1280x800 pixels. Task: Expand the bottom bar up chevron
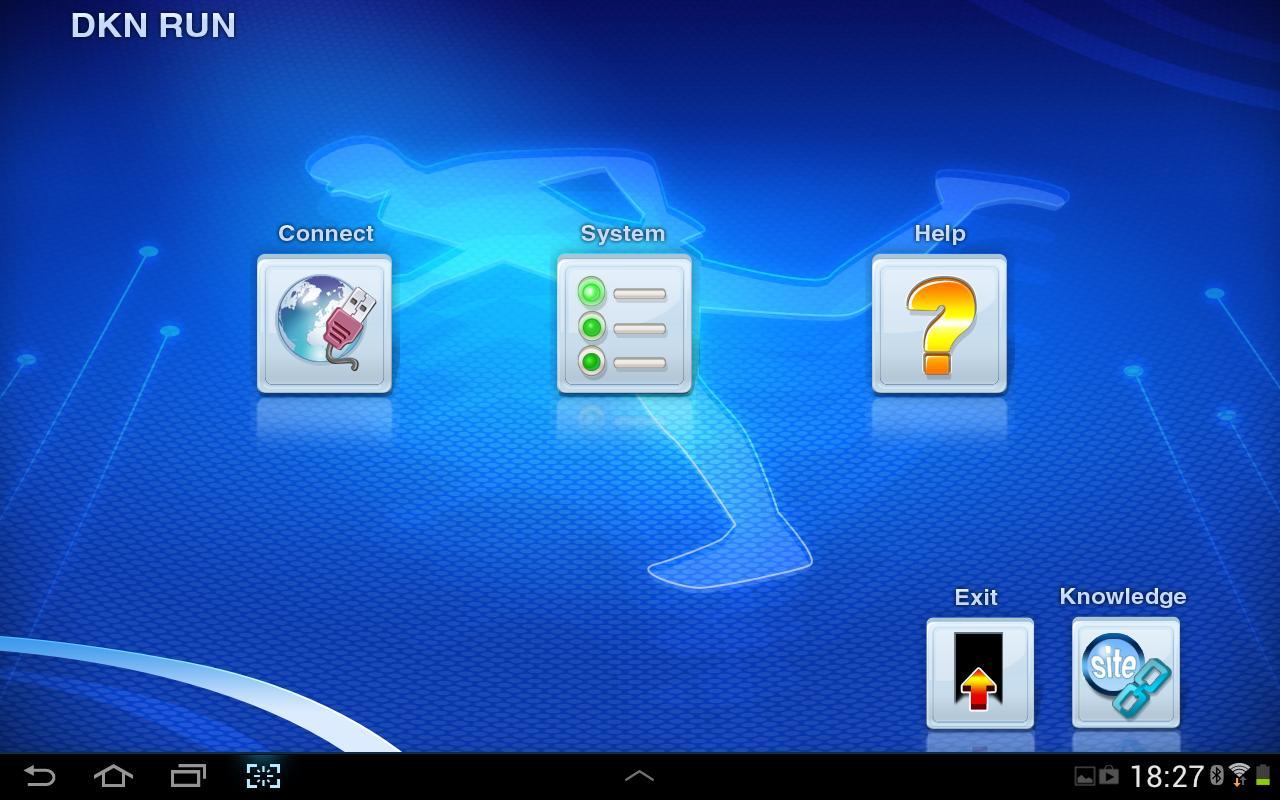point(639,776)
